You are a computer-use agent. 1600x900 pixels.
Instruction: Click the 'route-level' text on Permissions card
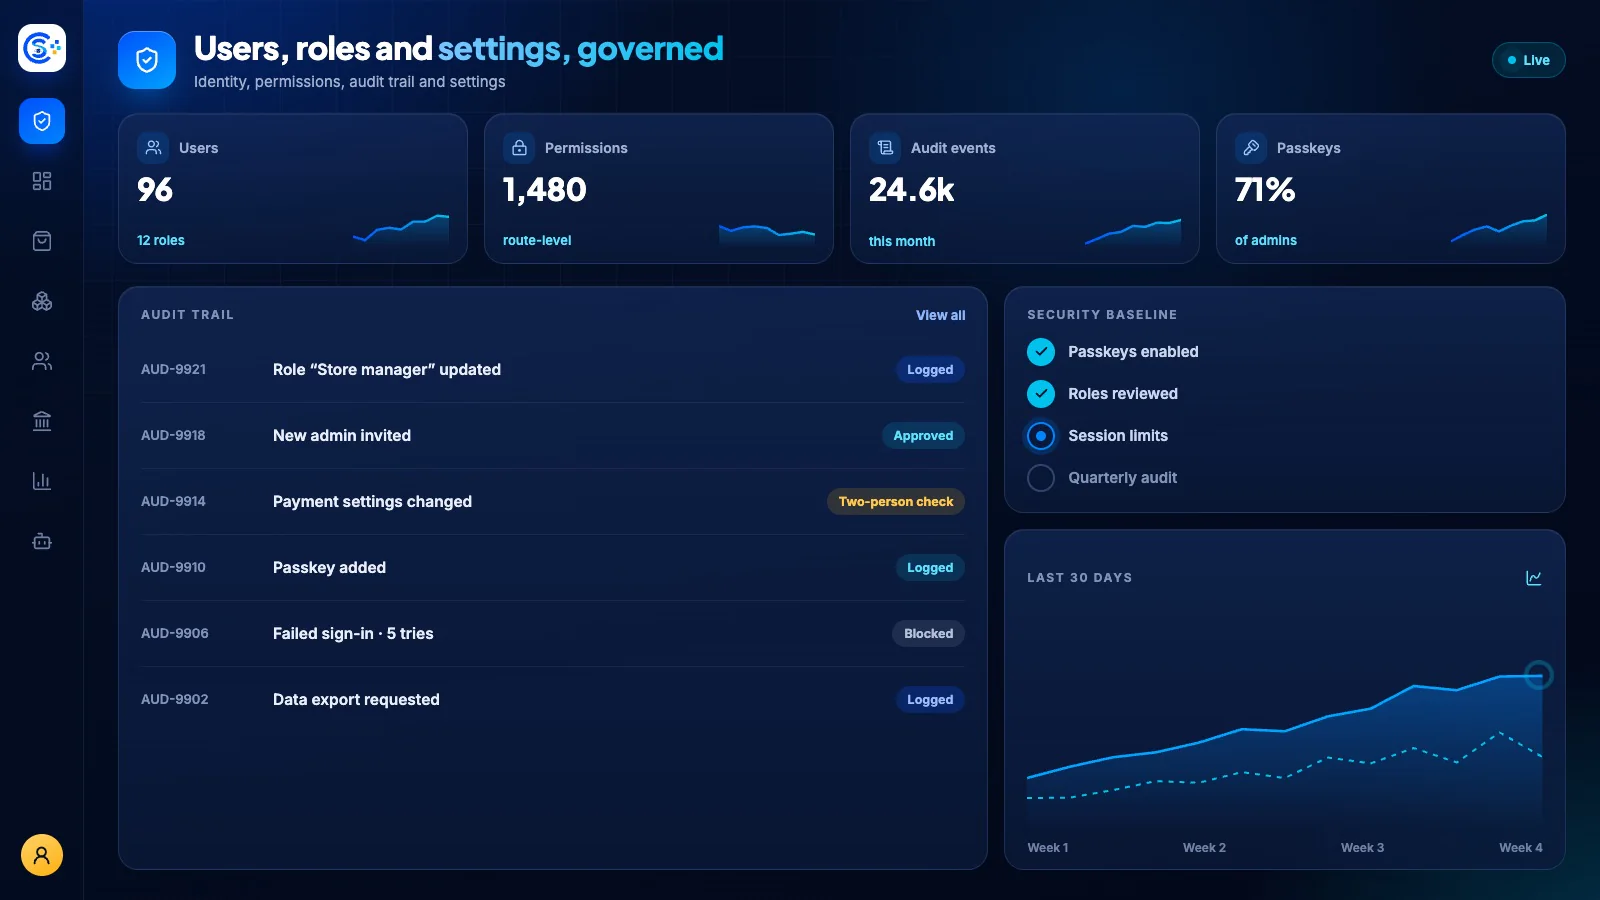tap(537, 240)
